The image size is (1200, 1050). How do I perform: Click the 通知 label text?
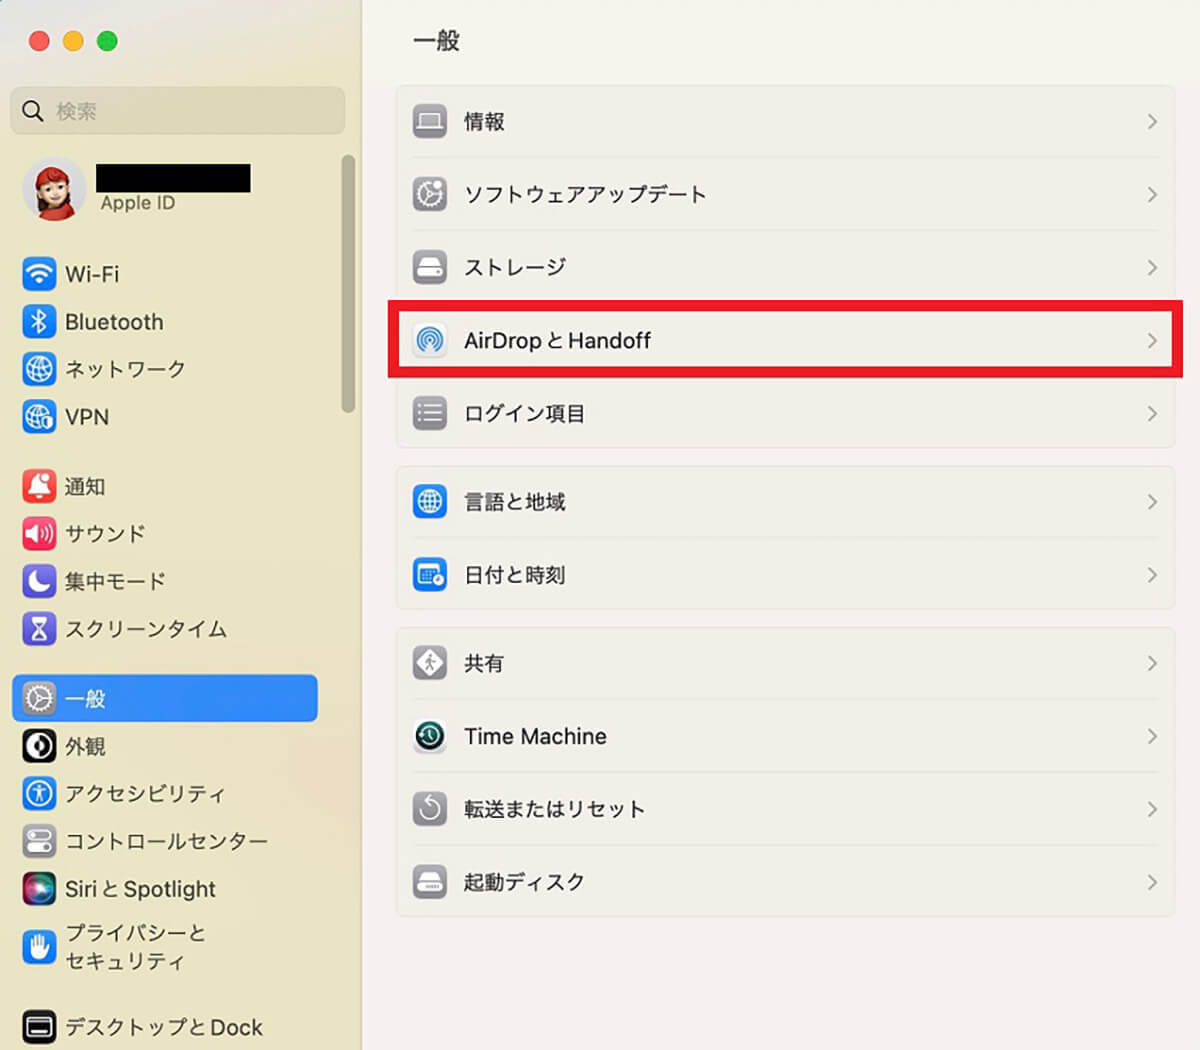(85, 486)
